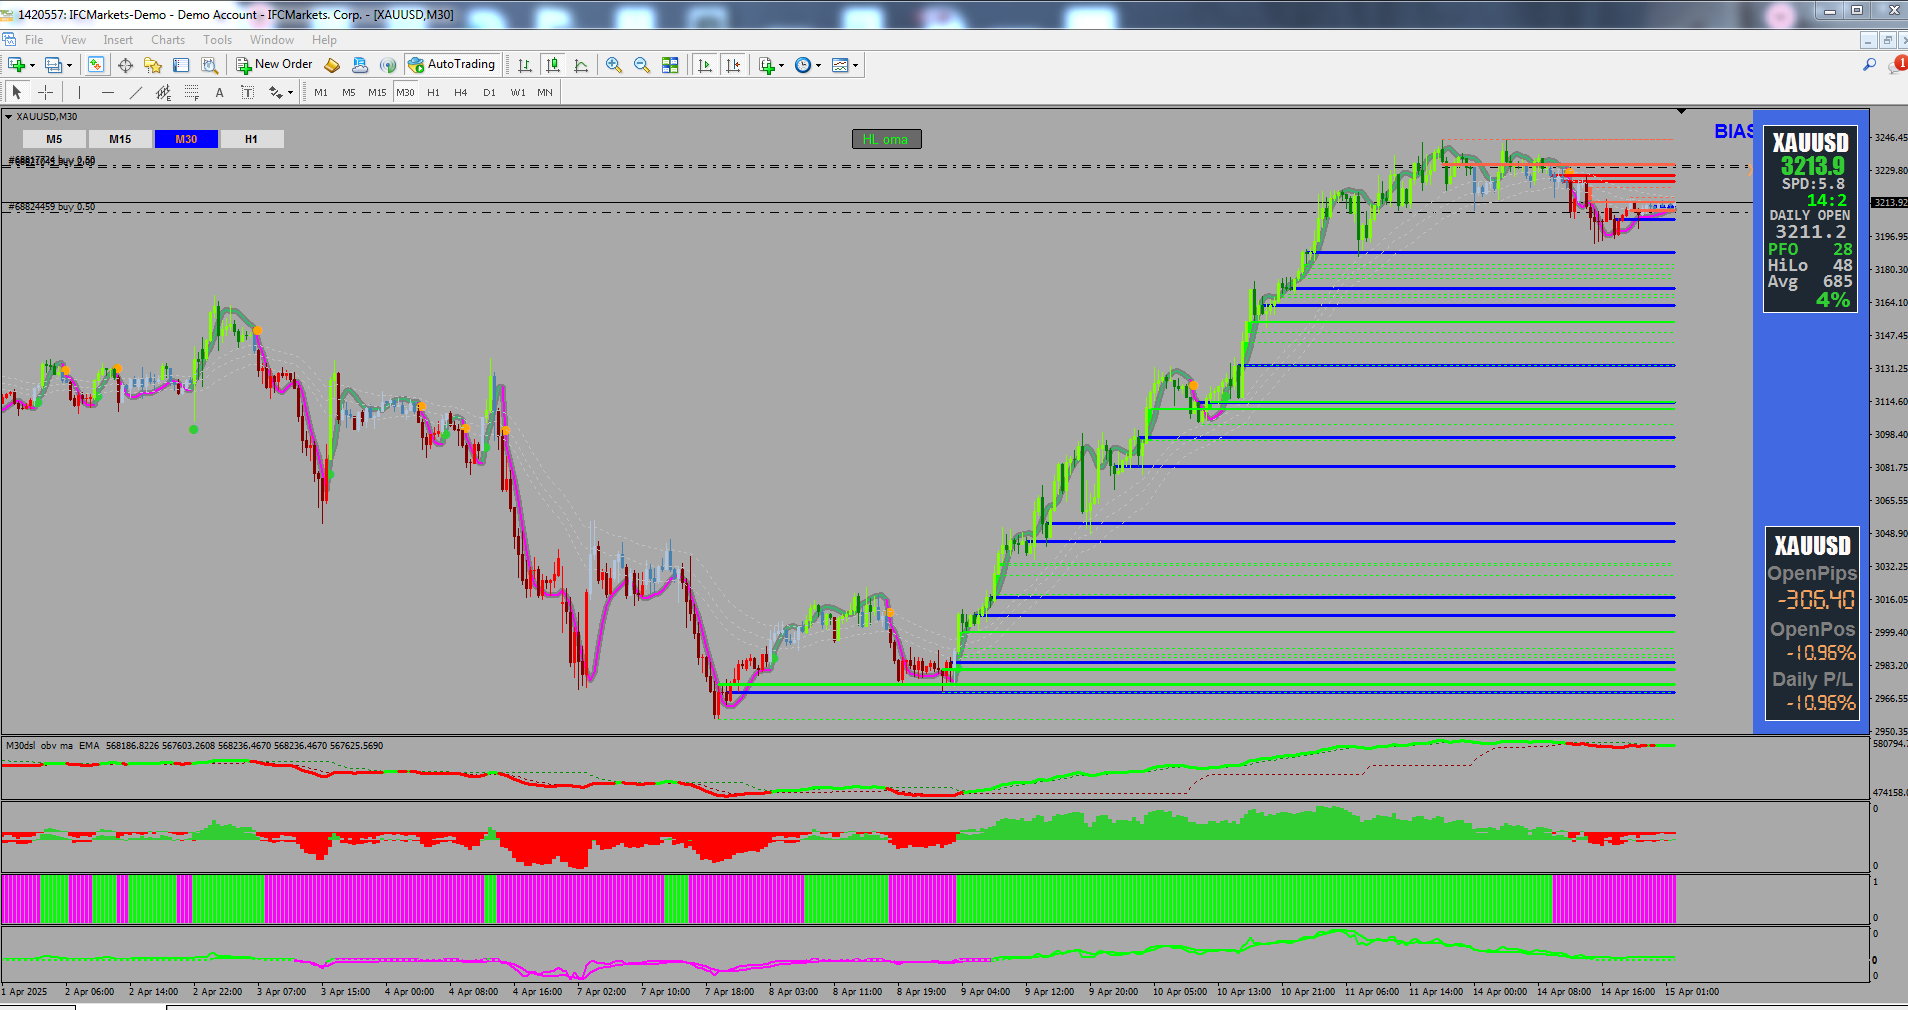Open the search magnifier in the toolbar

[1869, 65]
